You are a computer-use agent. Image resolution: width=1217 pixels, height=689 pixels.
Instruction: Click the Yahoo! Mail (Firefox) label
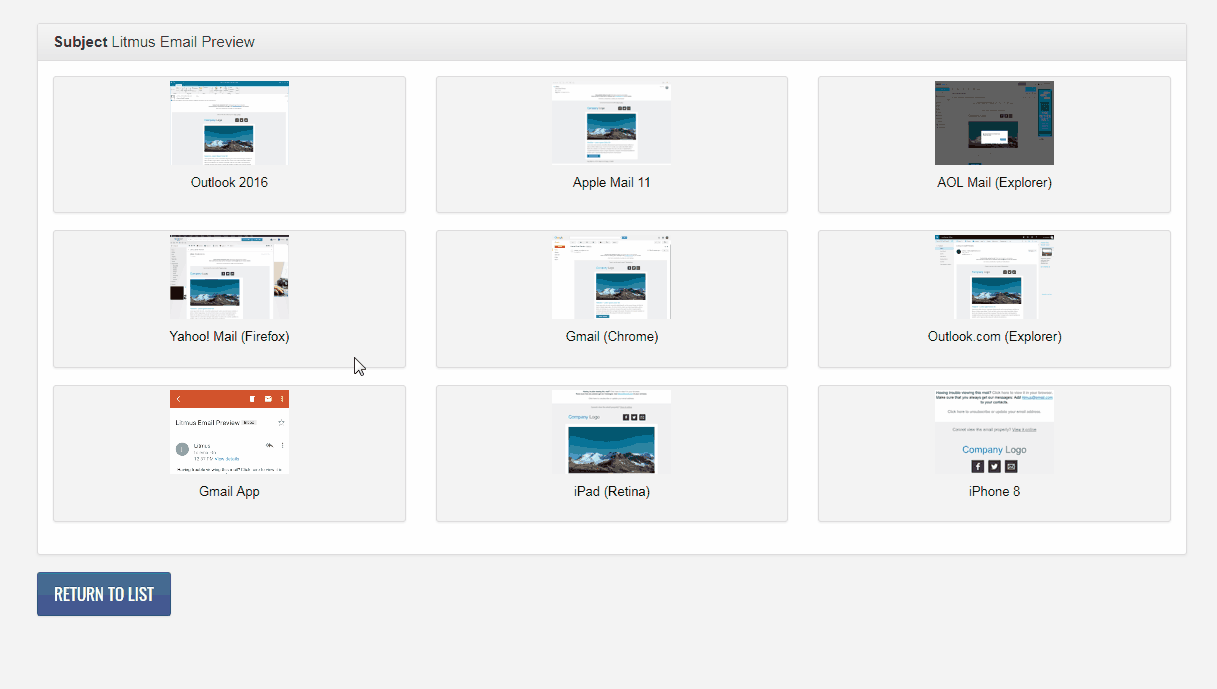[229, 337]
